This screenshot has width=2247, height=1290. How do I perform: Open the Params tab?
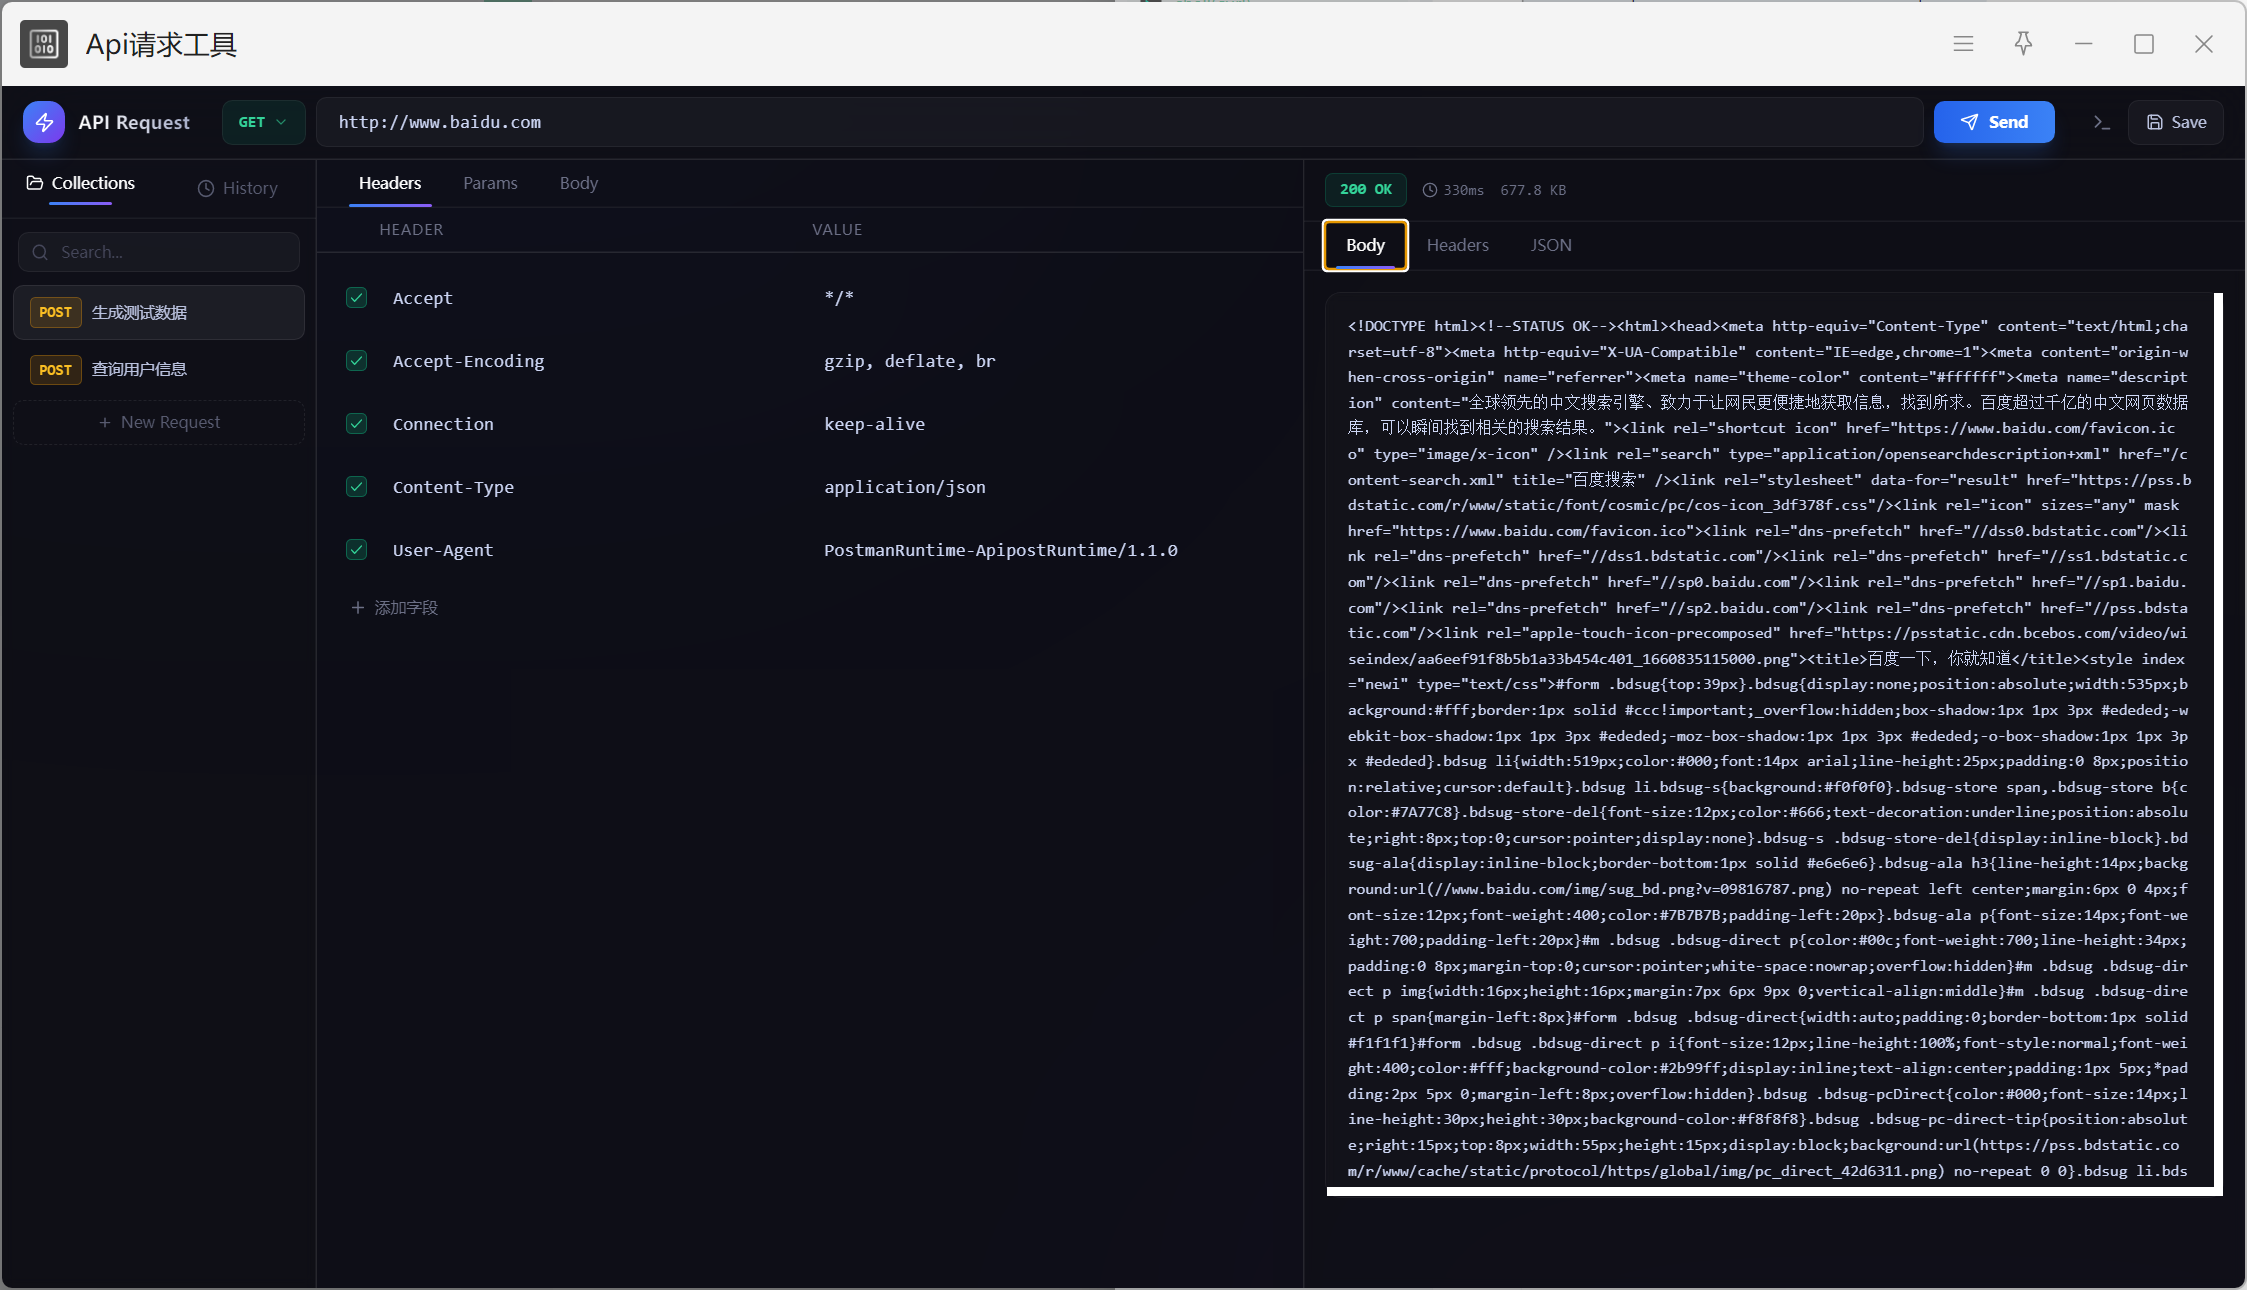[x=490, y=184]
